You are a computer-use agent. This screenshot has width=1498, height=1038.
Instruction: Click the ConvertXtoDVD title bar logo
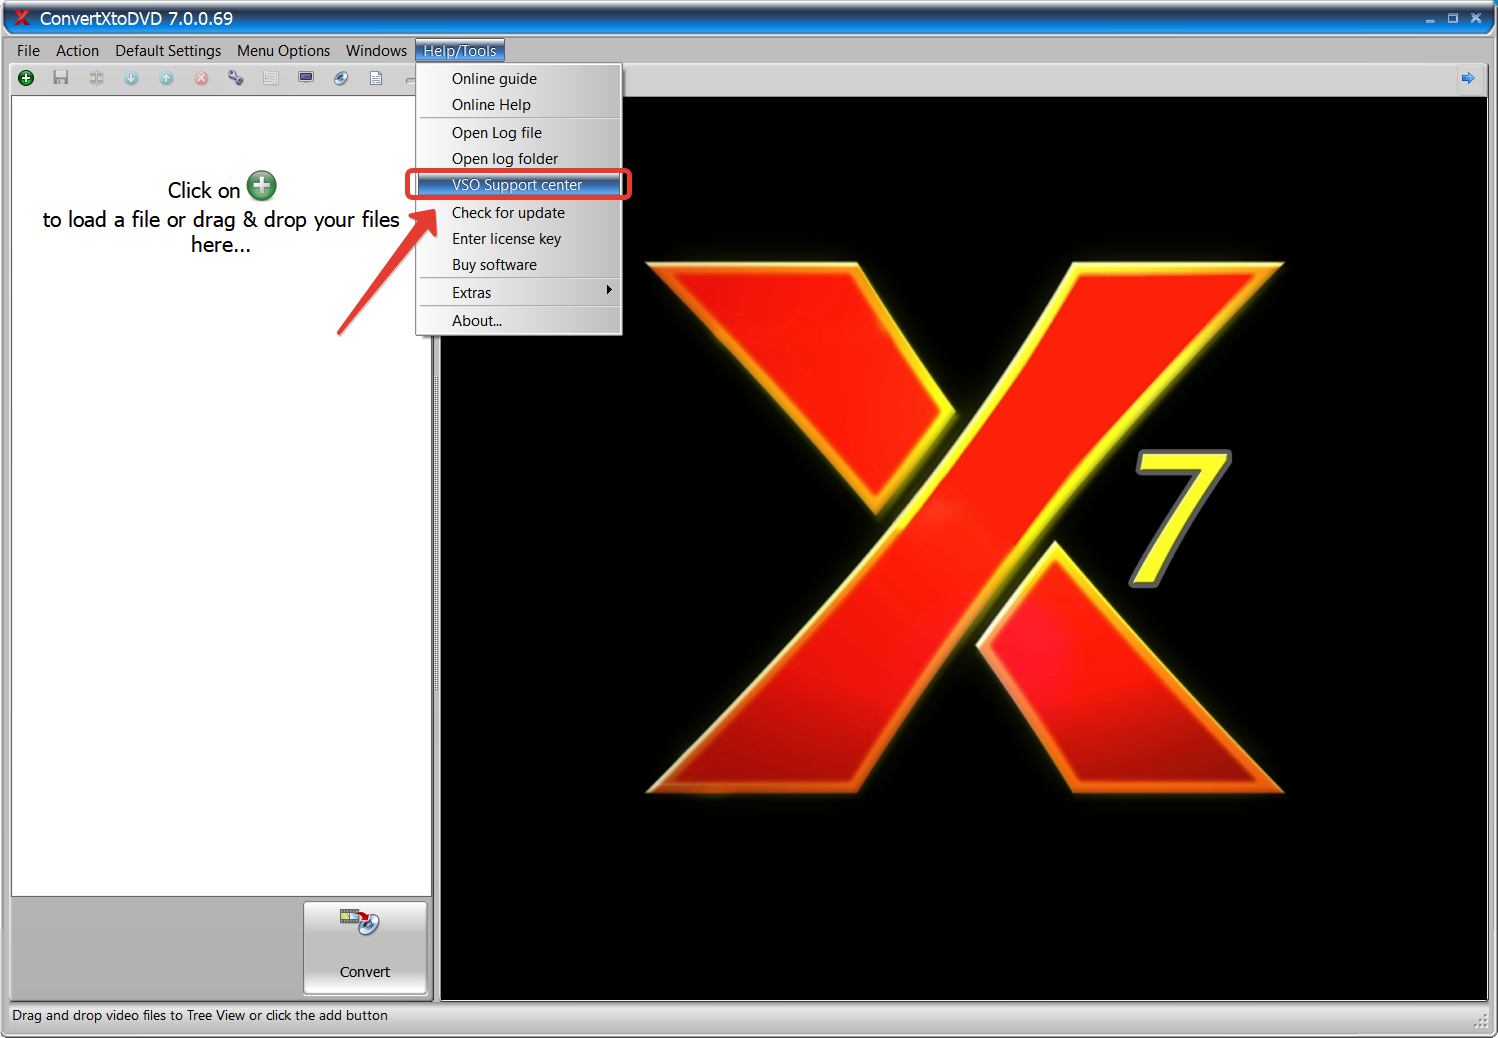click(x=21, y=18)
